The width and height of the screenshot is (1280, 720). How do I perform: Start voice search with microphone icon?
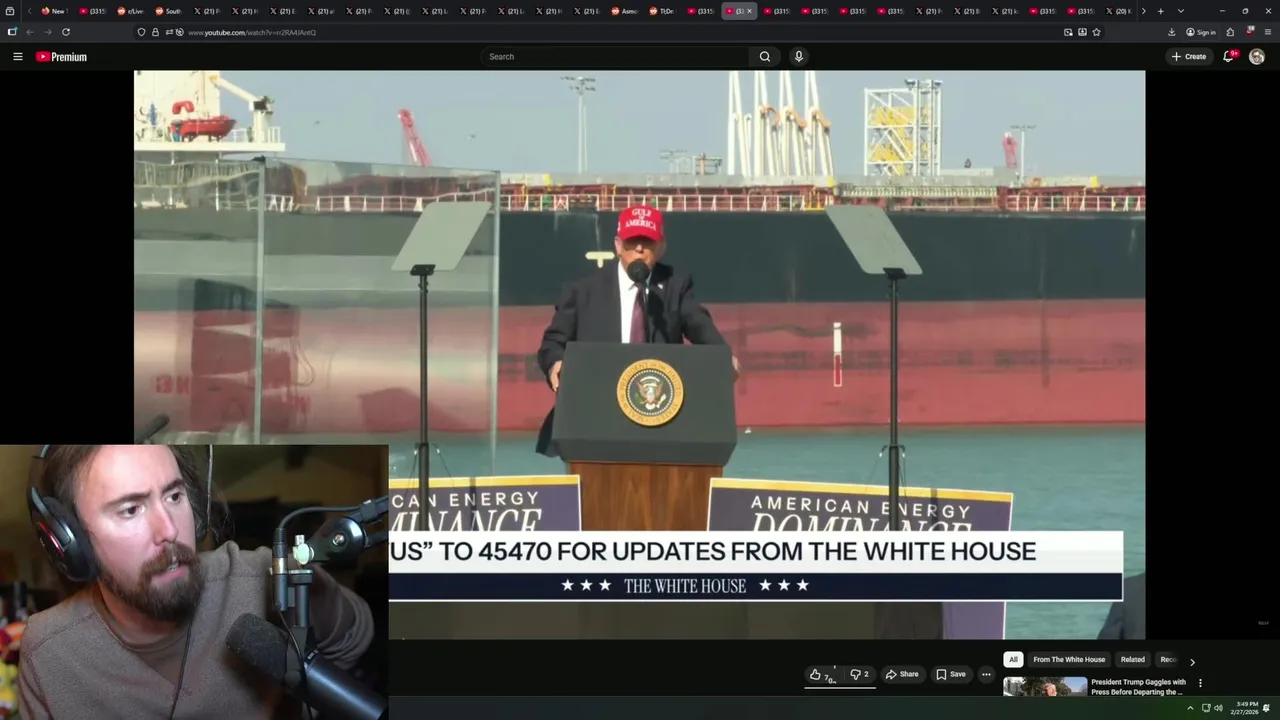tap(798, 57)
